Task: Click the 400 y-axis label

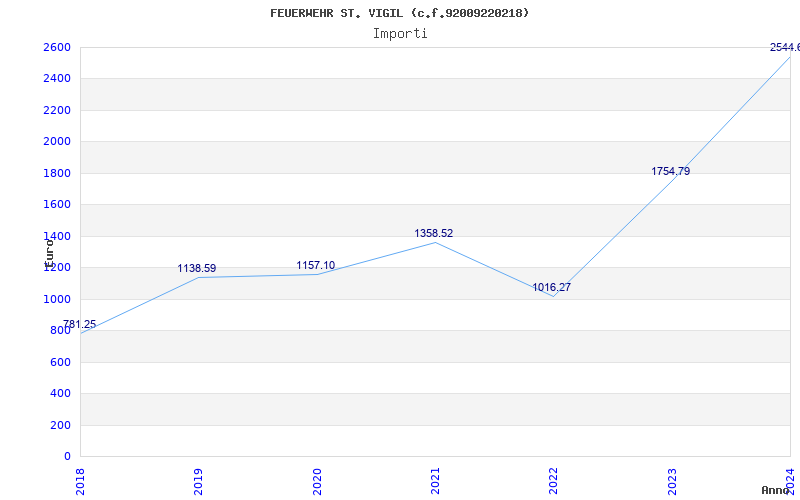Action: [x=60, y=394]
